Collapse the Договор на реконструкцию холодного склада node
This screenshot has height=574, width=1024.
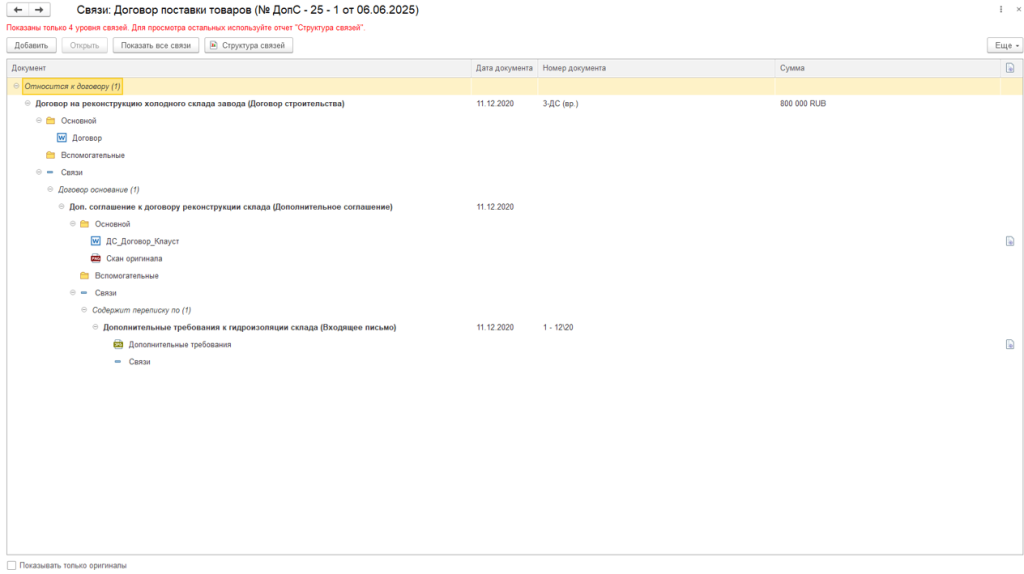pos(28,103)
